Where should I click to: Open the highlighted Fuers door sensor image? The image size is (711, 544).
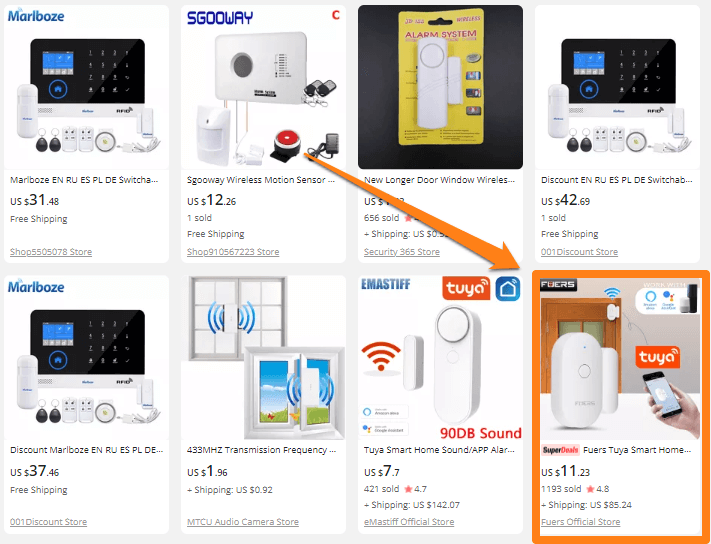[620, 359]
